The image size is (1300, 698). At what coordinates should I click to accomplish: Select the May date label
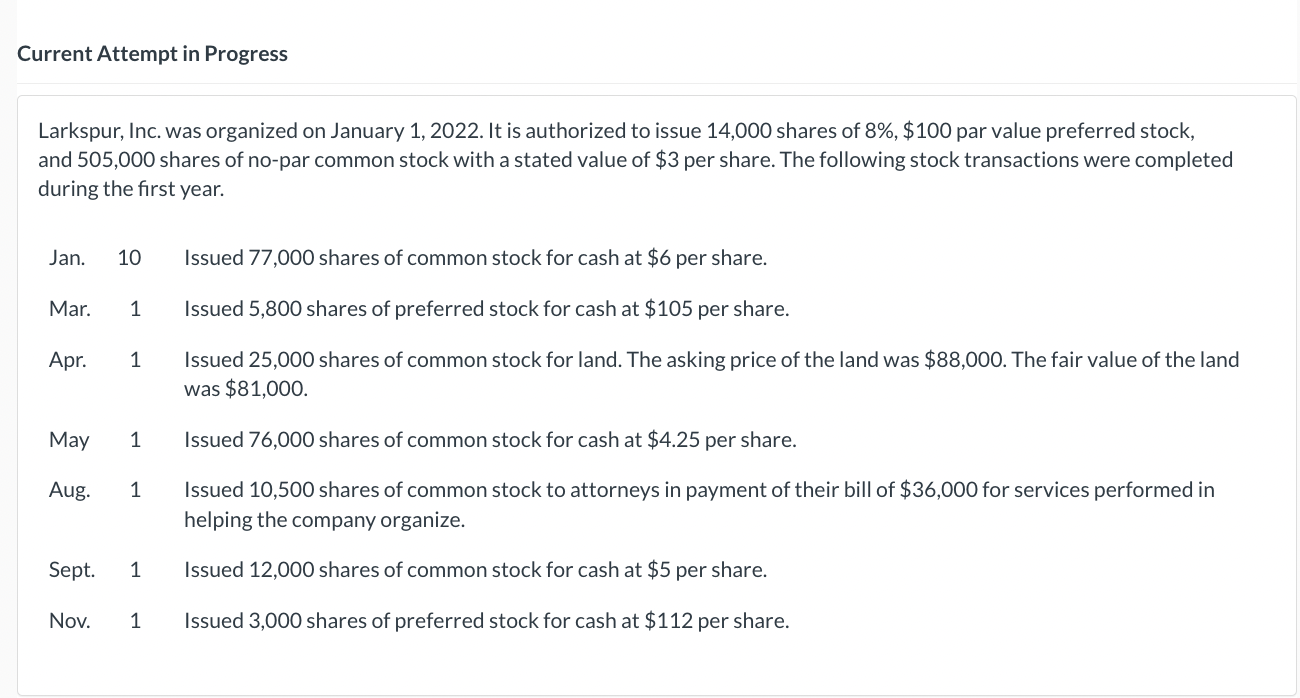point(69,440)
